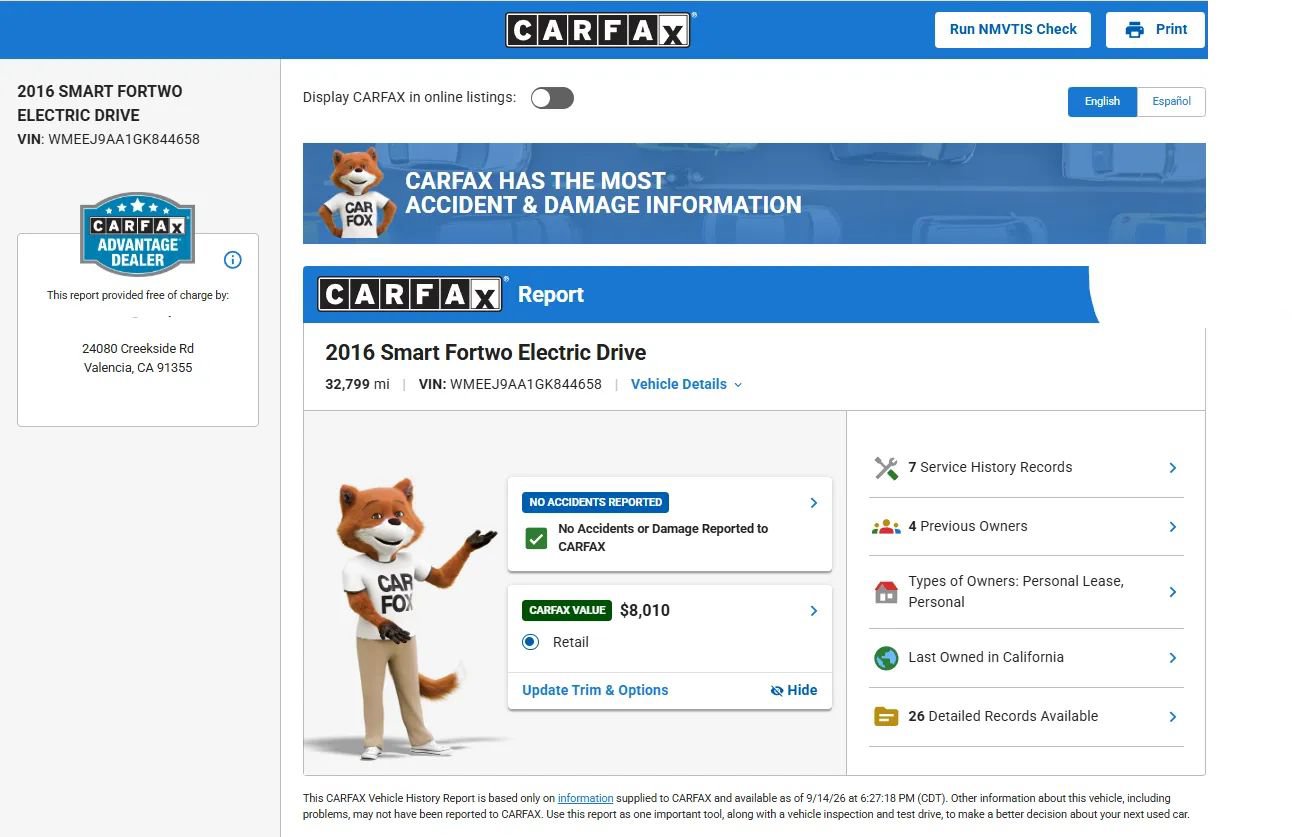Open Types of Owners chevron

pyautogui.click(x=1173, y=592)
